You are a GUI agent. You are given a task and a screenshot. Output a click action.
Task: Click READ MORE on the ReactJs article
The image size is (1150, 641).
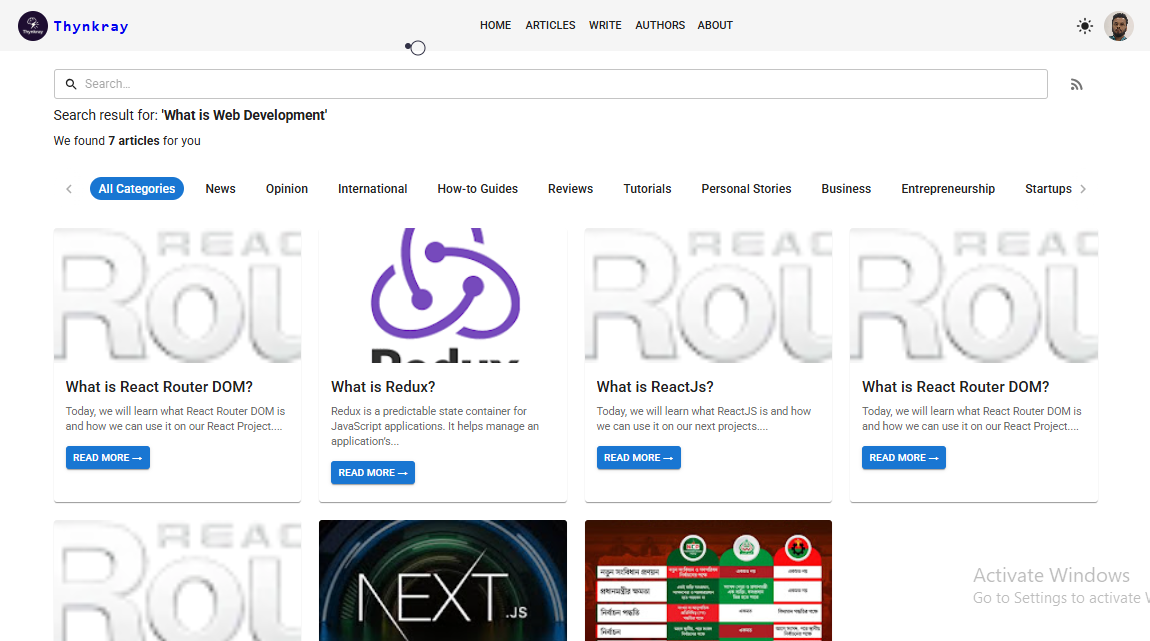click(x=638, y=458)
